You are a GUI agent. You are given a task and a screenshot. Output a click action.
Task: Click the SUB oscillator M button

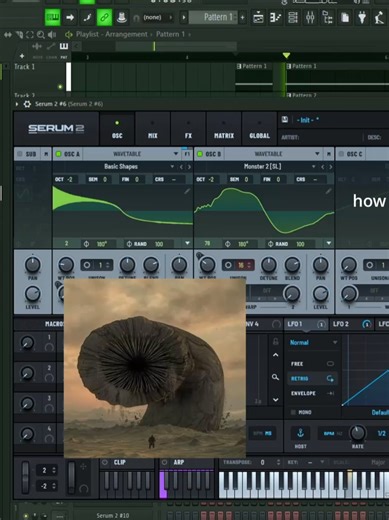(x=46, y=154)
